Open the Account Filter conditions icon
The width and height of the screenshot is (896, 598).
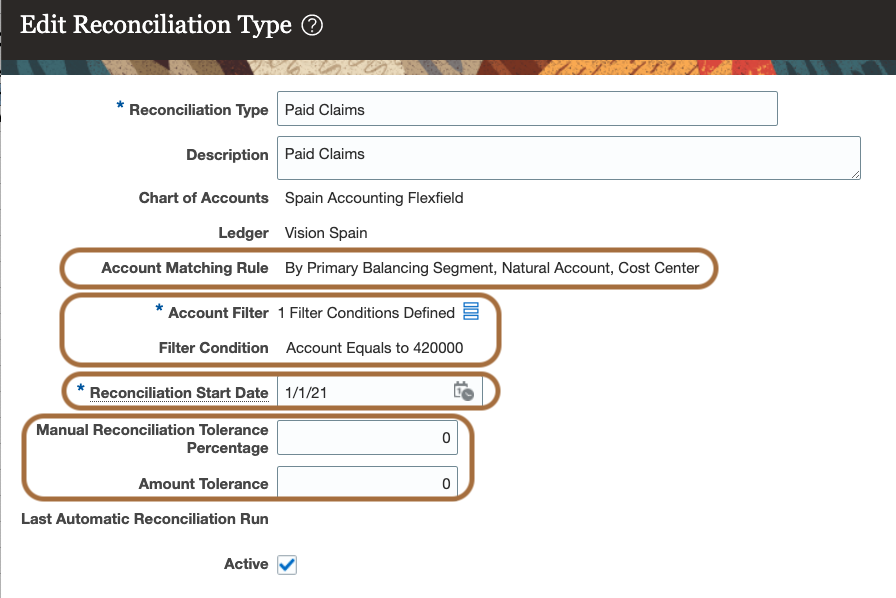tap(471, 312)
